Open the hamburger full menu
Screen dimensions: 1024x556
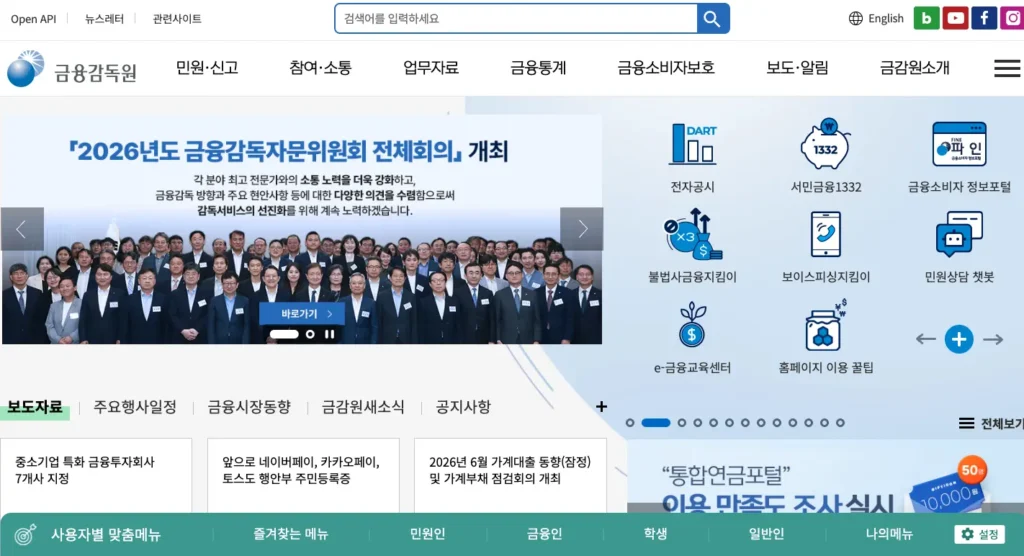[x=1007, y=68]
